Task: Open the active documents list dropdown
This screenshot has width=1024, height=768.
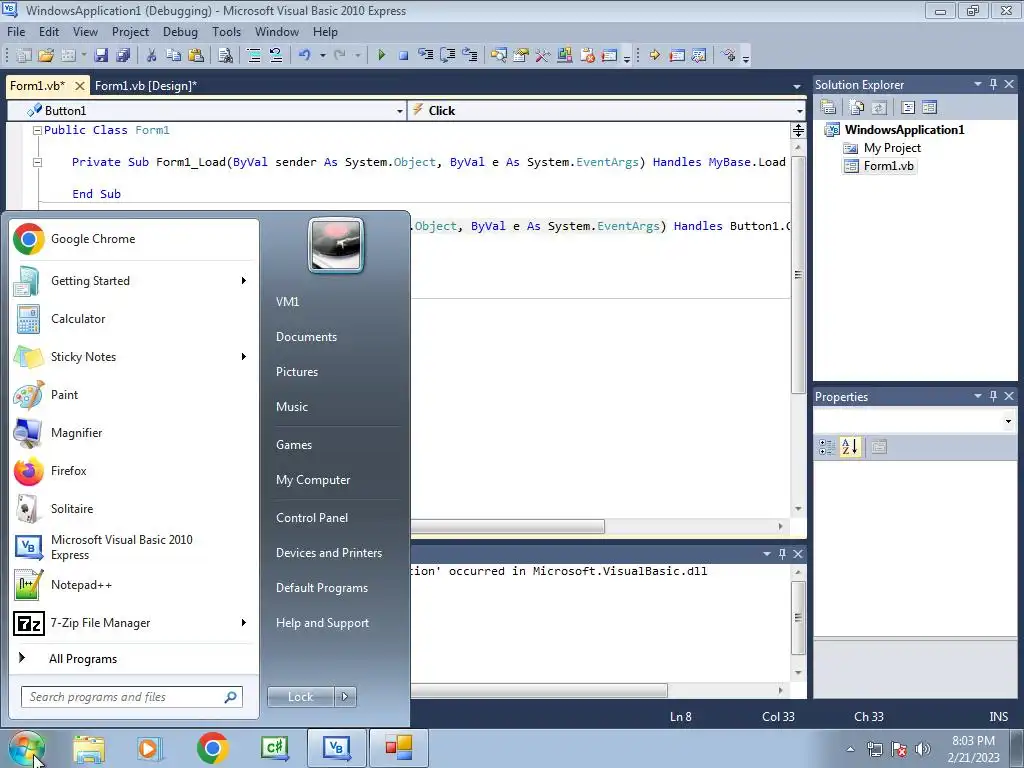Action: click(x=797, y=86)
